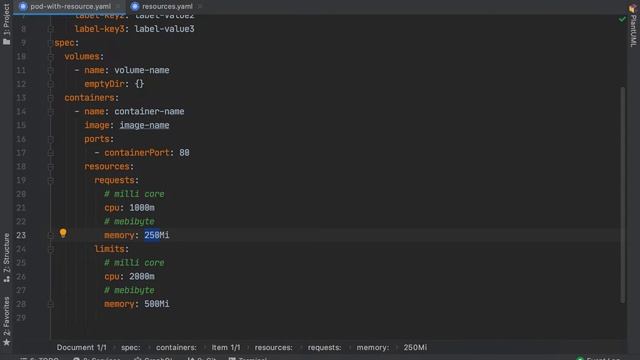Screen dimensions: 640x360
Task: Click requests: in the breadcrumb bar
Action: click(324, 347)
